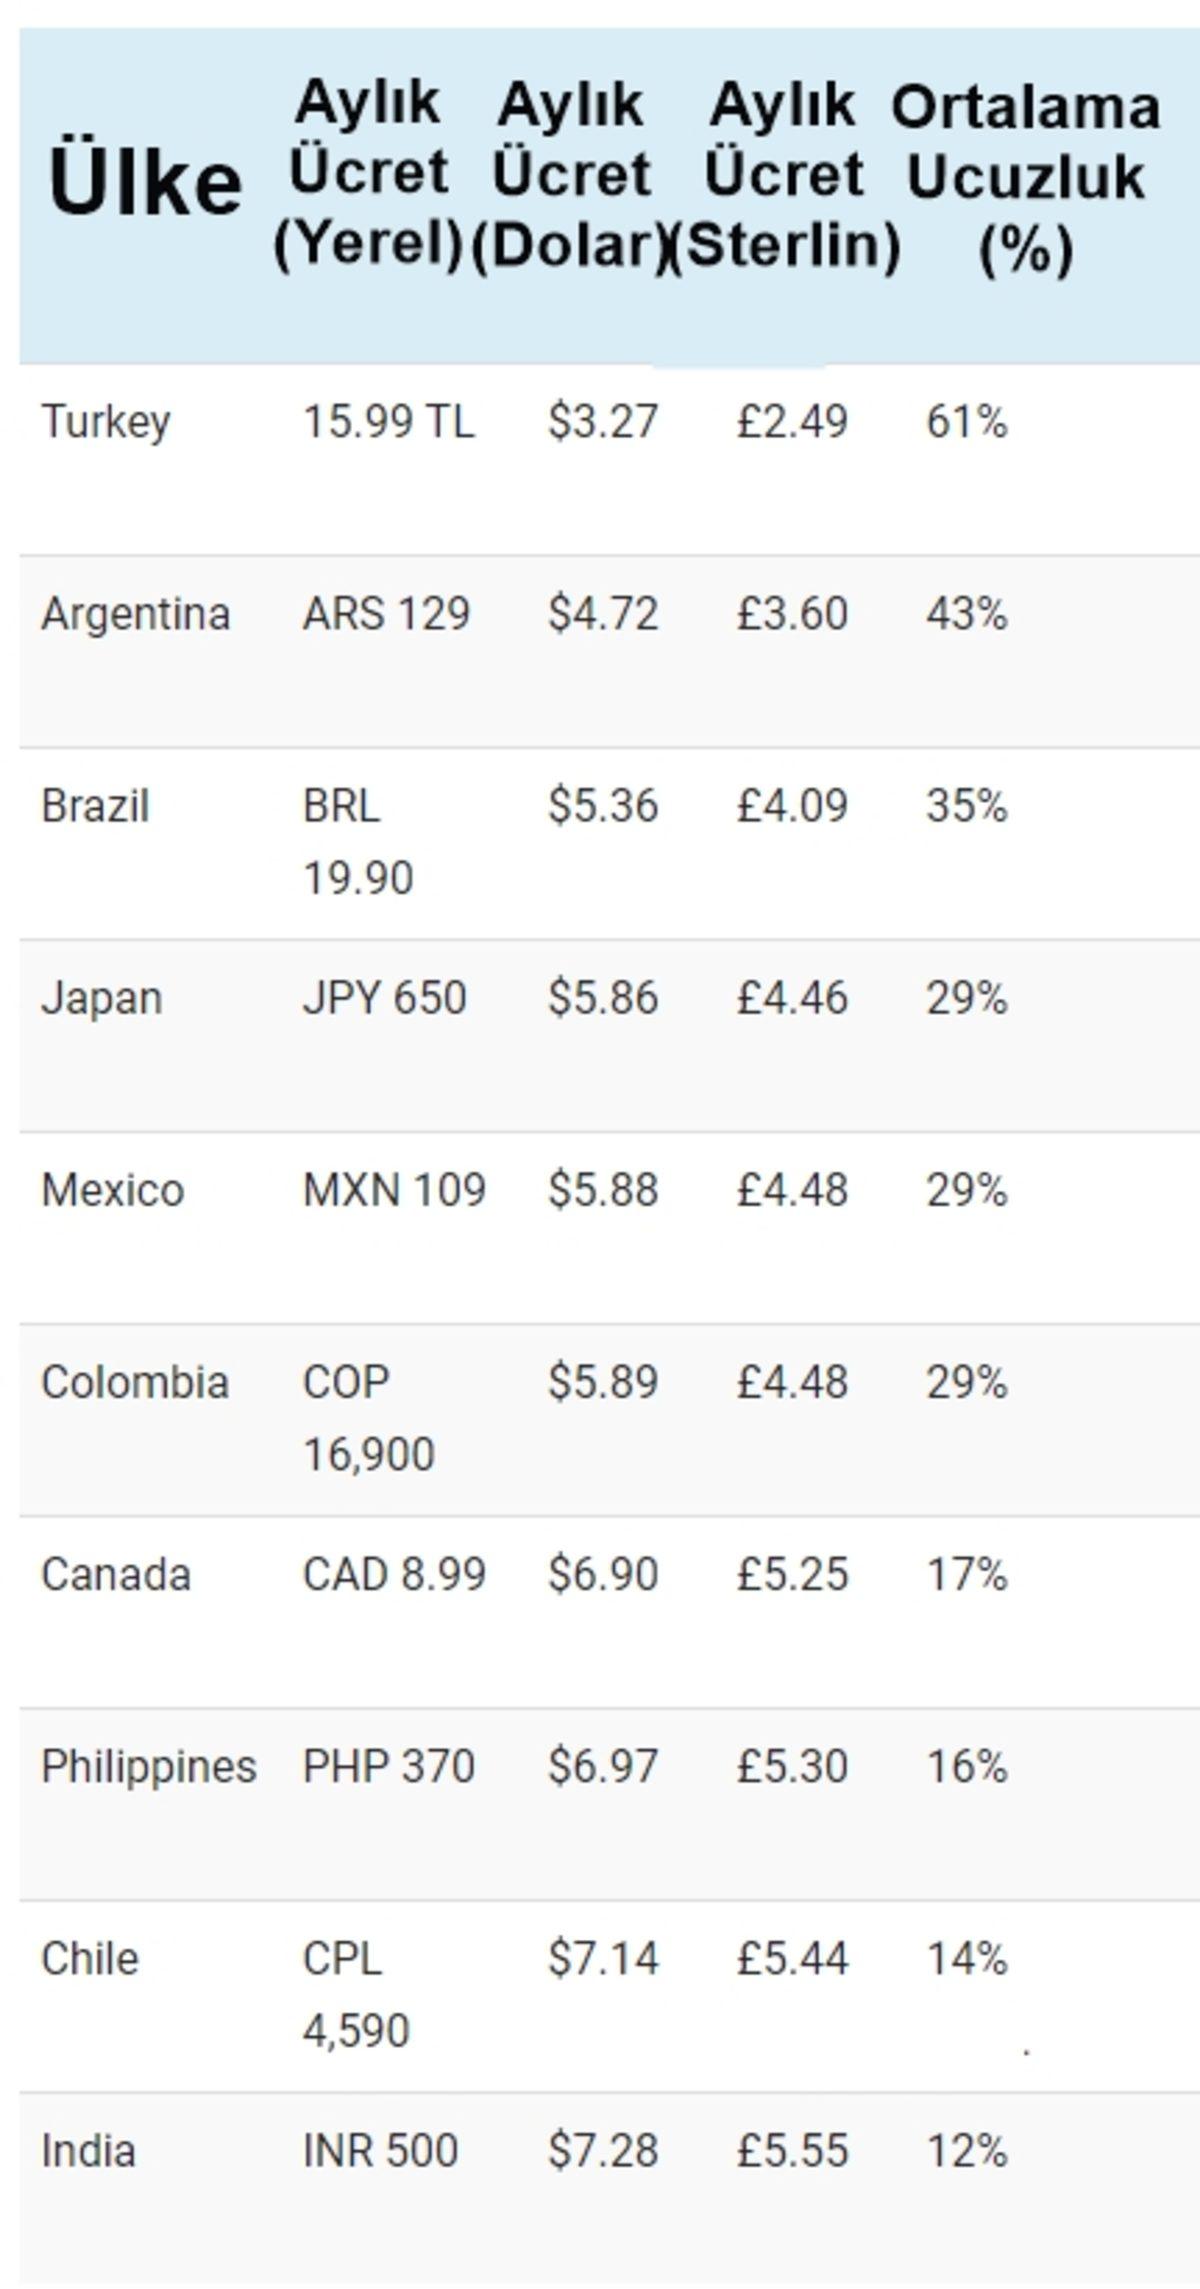Click the Aylık Ücret (Sterlin) header
The height and width of the screenshot is (2289, 1200).
click(784, 176)
